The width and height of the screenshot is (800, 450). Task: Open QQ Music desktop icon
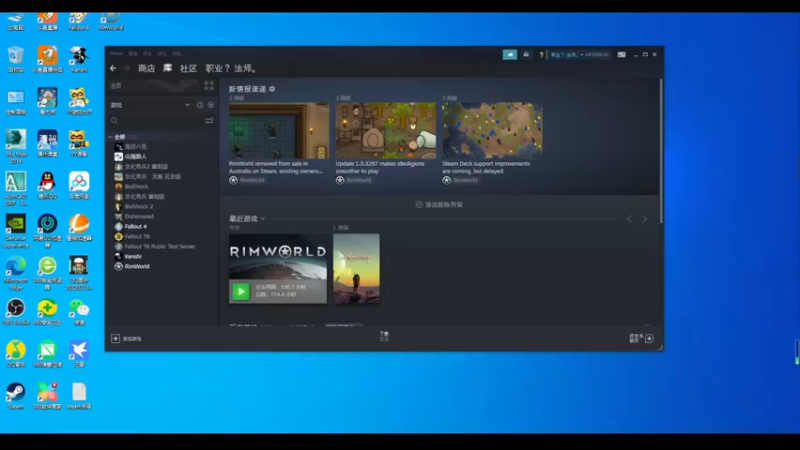[x=16, y=354]
